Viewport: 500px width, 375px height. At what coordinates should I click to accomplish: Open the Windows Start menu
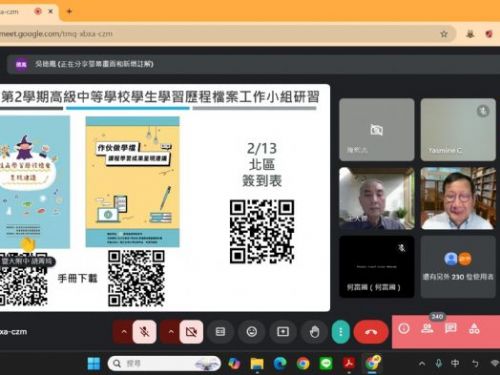pyautogui.click(x=94, y=363)
